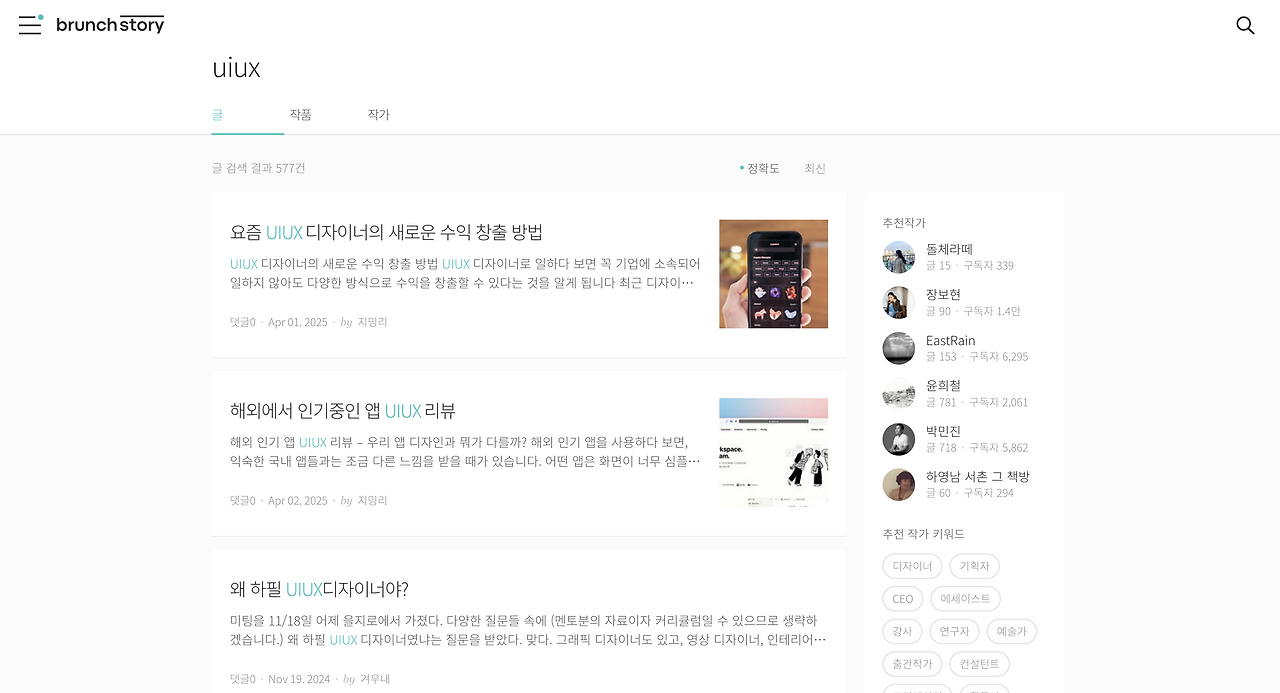Viewport: 1280px width, 693px height.
Task: Open EastRain's profile picture
Action: click(898, 347)
